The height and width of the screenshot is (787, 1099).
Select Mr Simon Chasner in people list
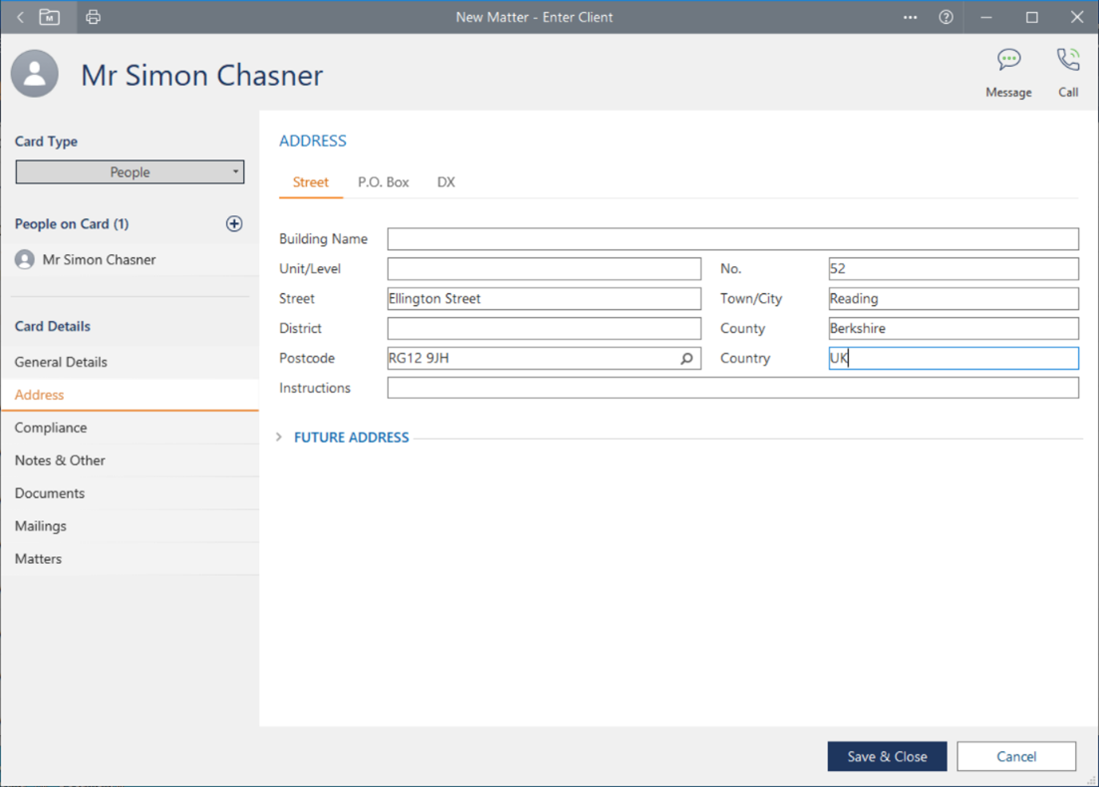(99, 260)
